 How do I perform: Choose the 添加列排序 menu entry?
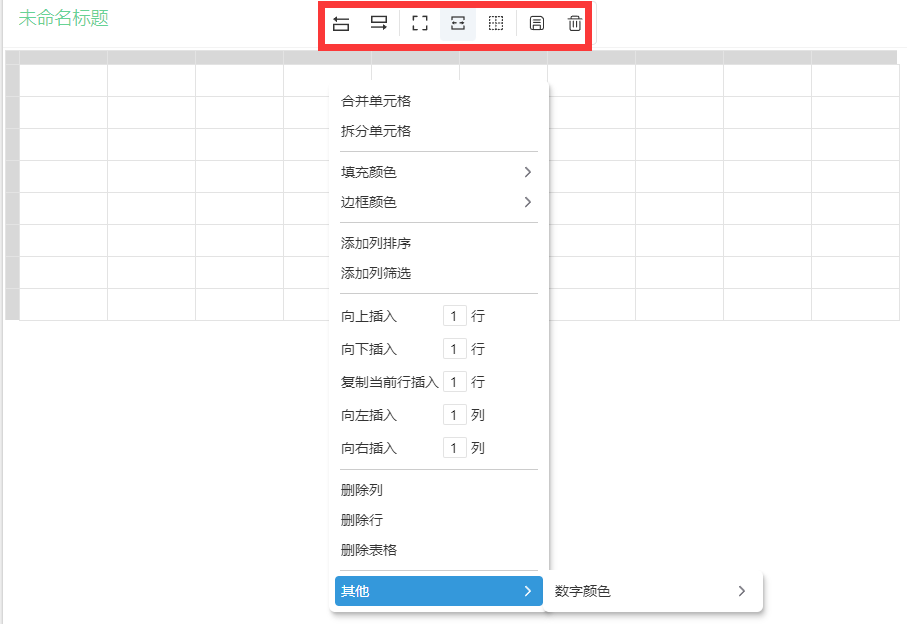(376, 243)
